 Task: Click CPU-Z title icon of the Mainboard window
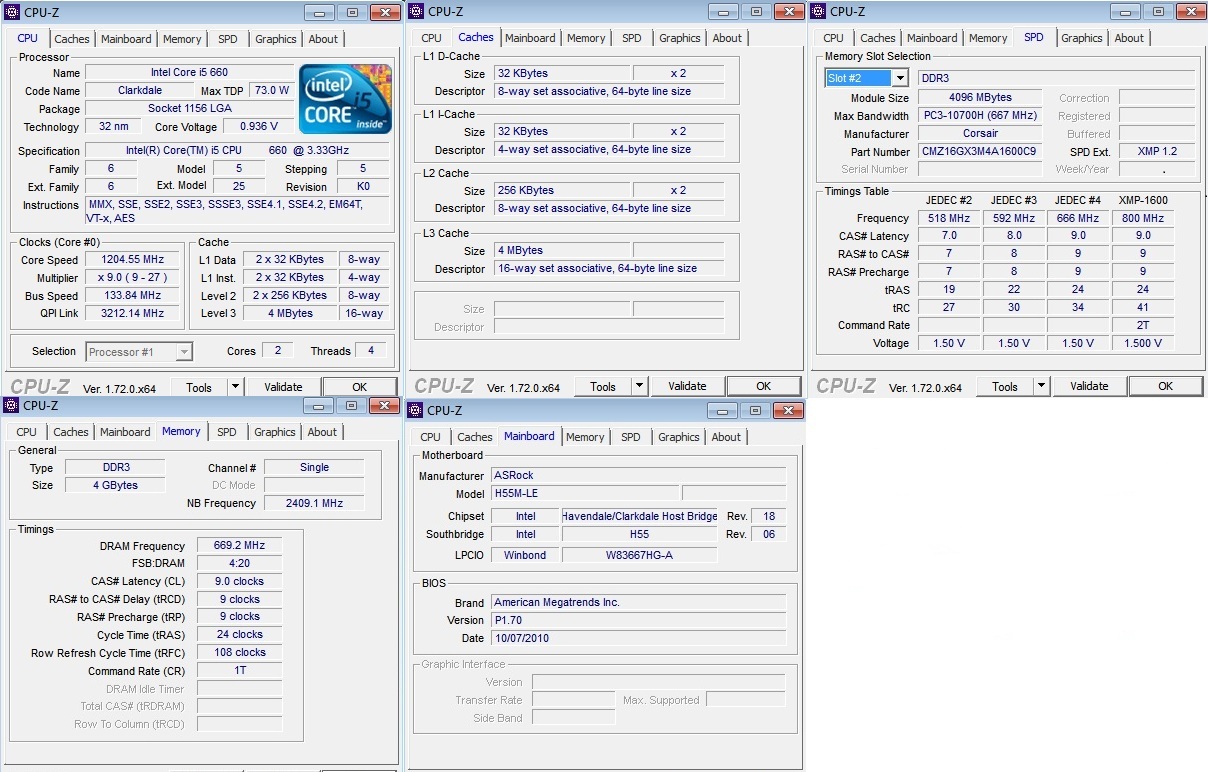pyautogui.click(x=415, y=410)
